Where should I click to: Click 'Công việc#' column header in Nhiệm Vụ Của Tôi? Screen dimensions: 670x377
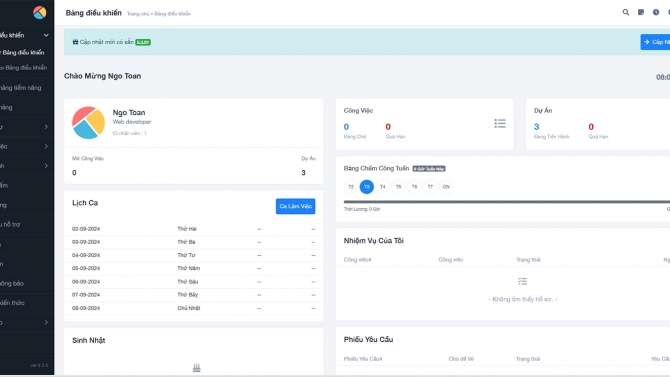pos(357,260)
